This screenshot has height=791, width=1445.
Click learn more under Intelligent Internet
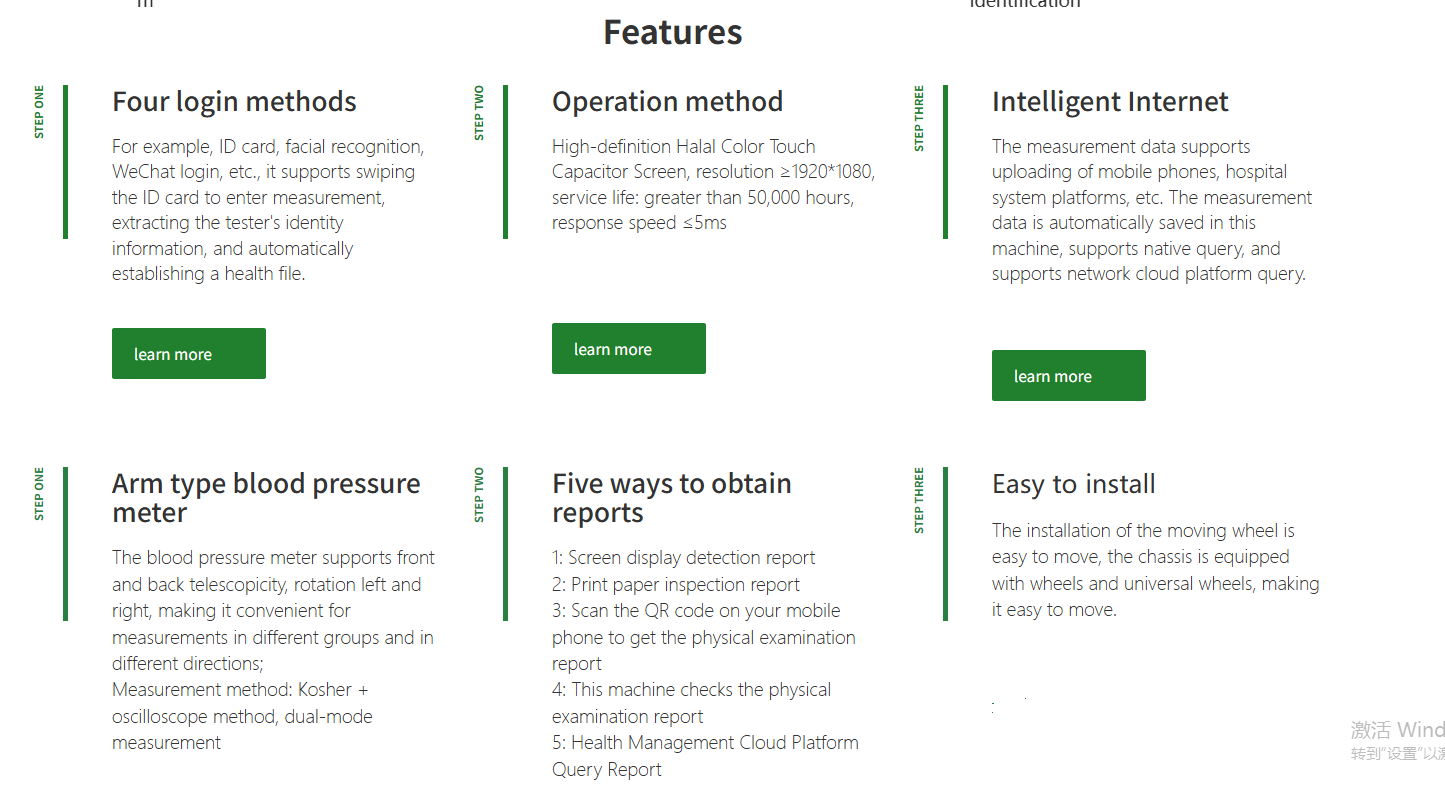point(1068,376)
